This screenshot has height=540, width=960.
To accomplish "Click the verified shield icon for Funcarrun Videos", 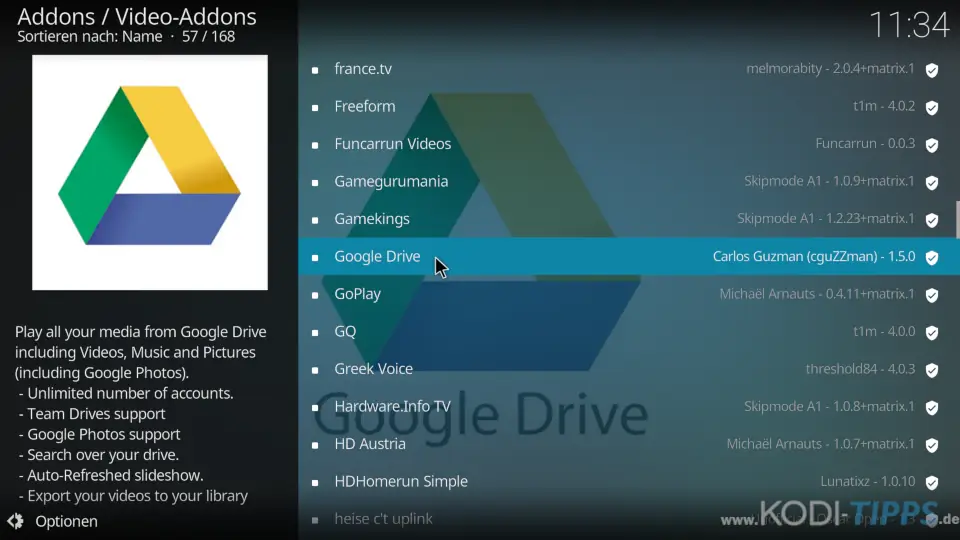I will [932, 145].
